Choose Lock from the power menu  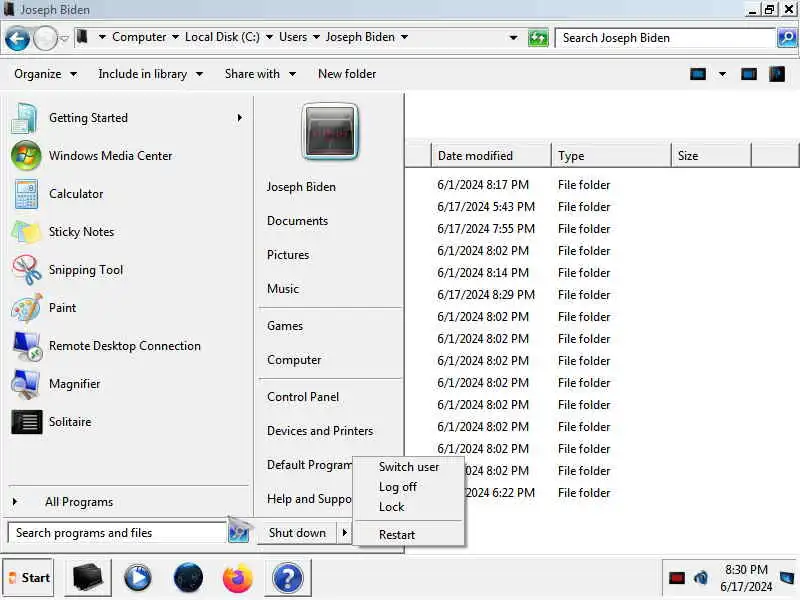point(391,507)
